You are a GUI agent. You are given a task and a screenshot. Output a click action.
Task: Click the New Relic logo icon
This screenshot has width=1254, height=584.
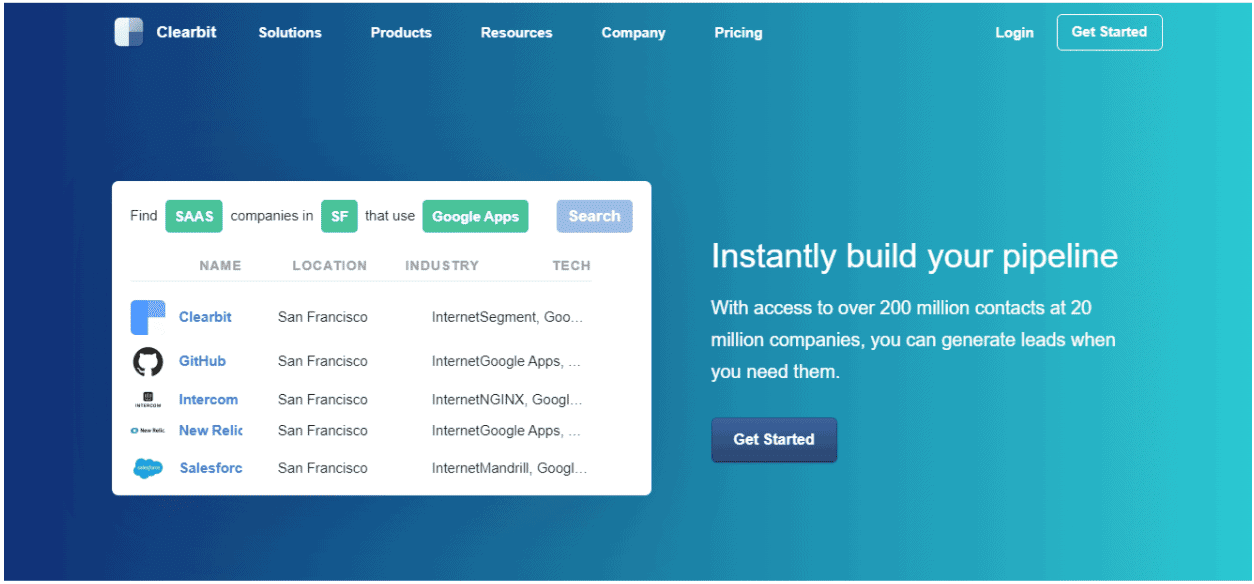(148, 431)
